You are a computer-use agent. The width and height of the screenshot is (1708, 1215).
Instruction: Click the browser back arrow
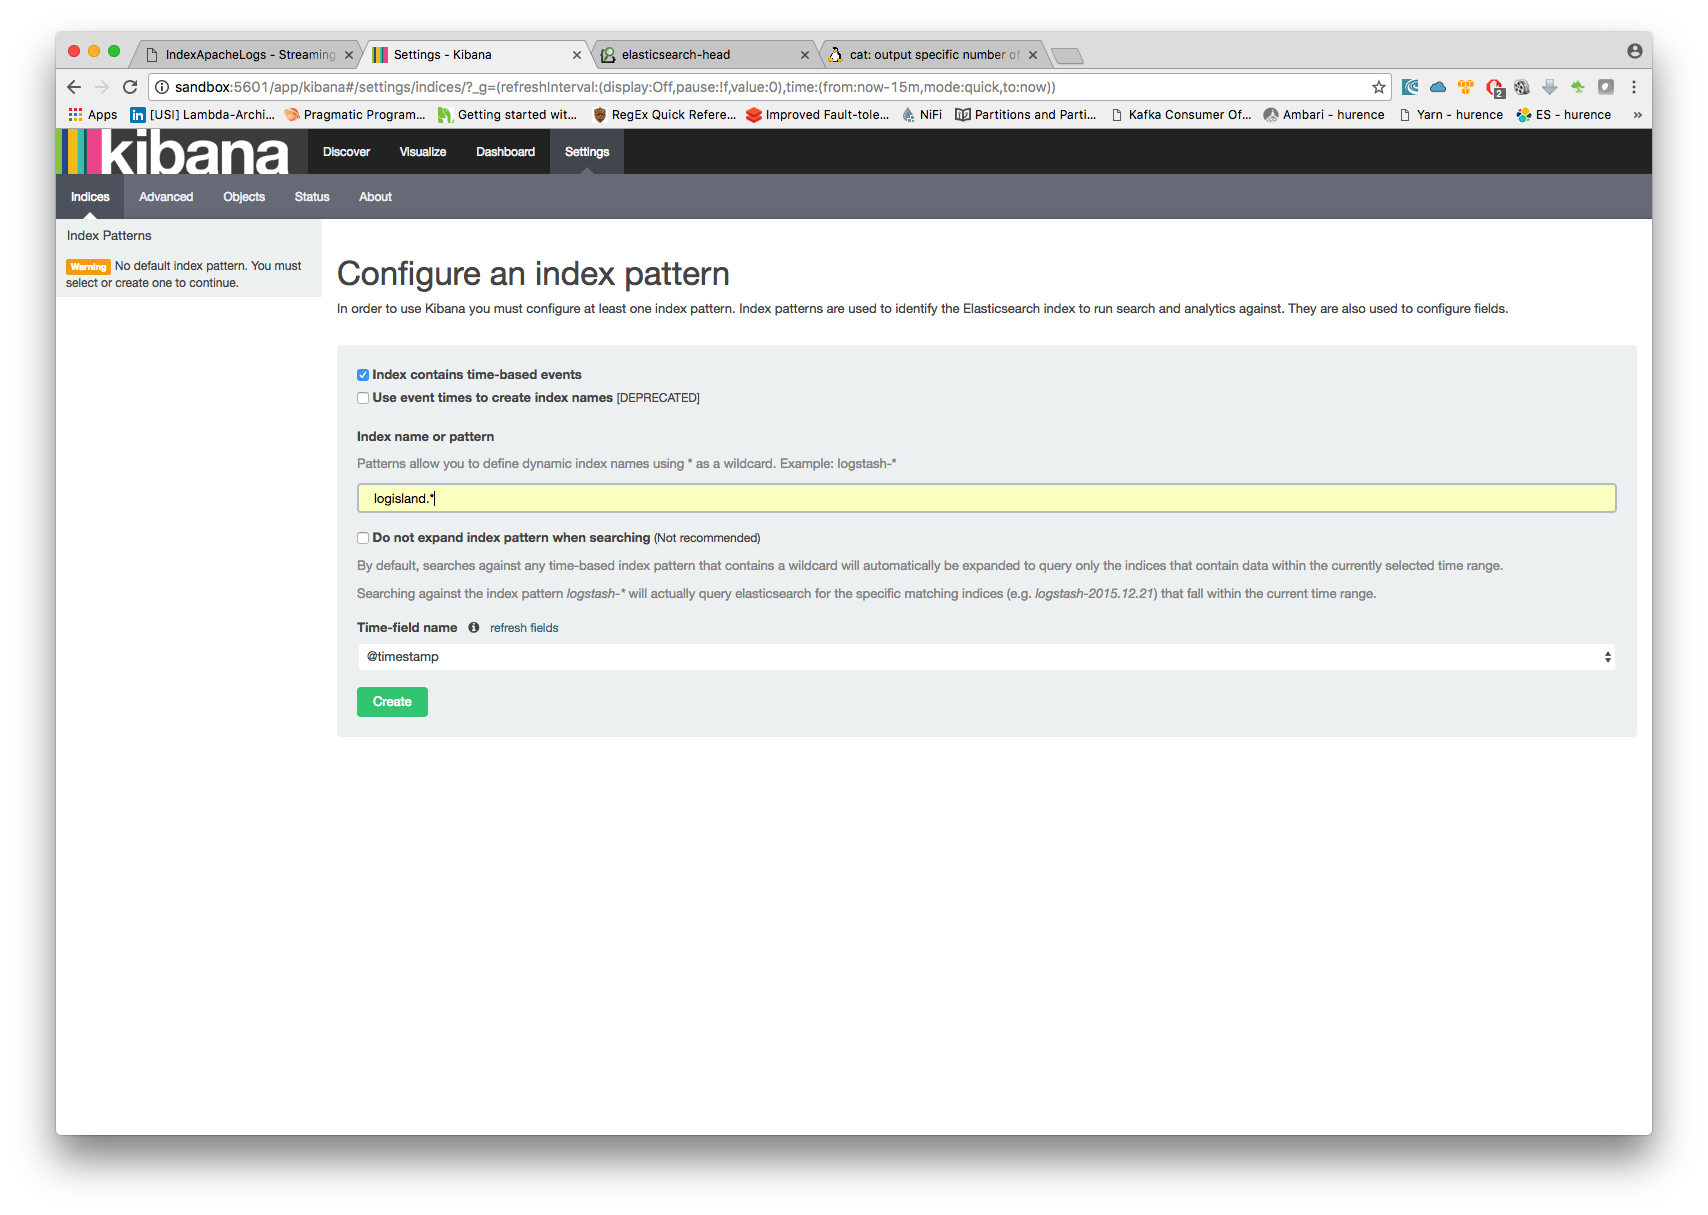(73, 87)
